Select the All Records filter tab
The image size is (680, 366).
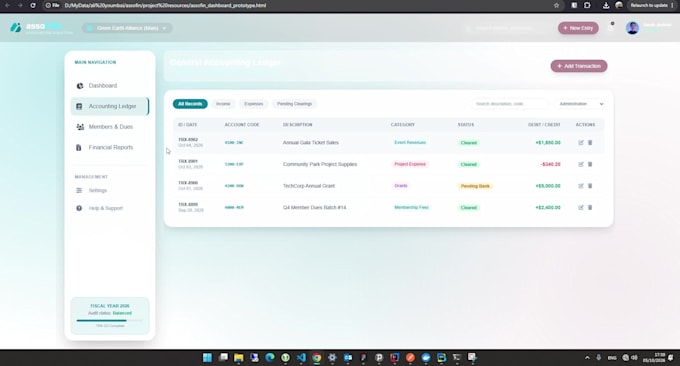190,104
